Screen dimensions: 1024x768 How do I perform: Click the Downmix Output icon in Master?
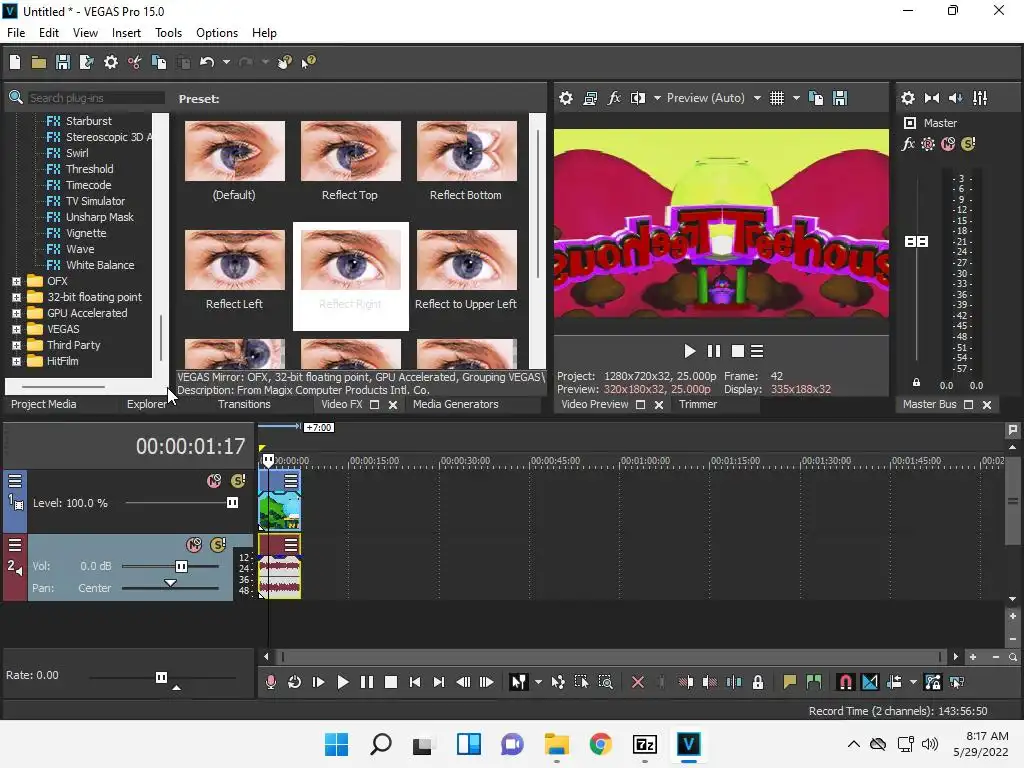932,98
